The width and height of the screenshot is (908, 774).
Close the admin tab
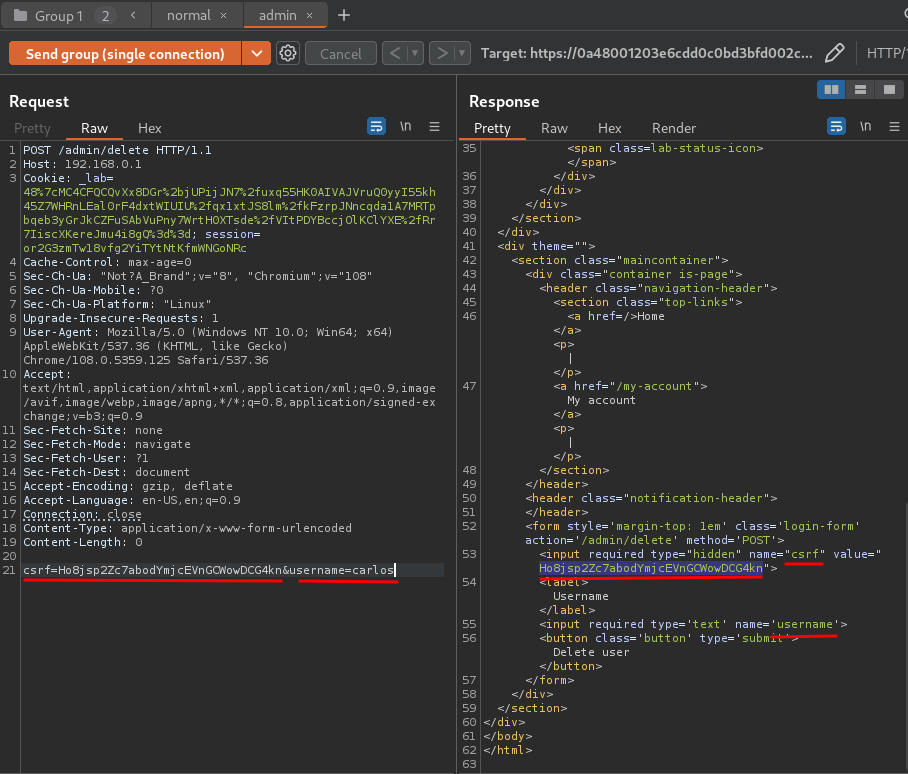pyautogui.click(x=310, y=16)
